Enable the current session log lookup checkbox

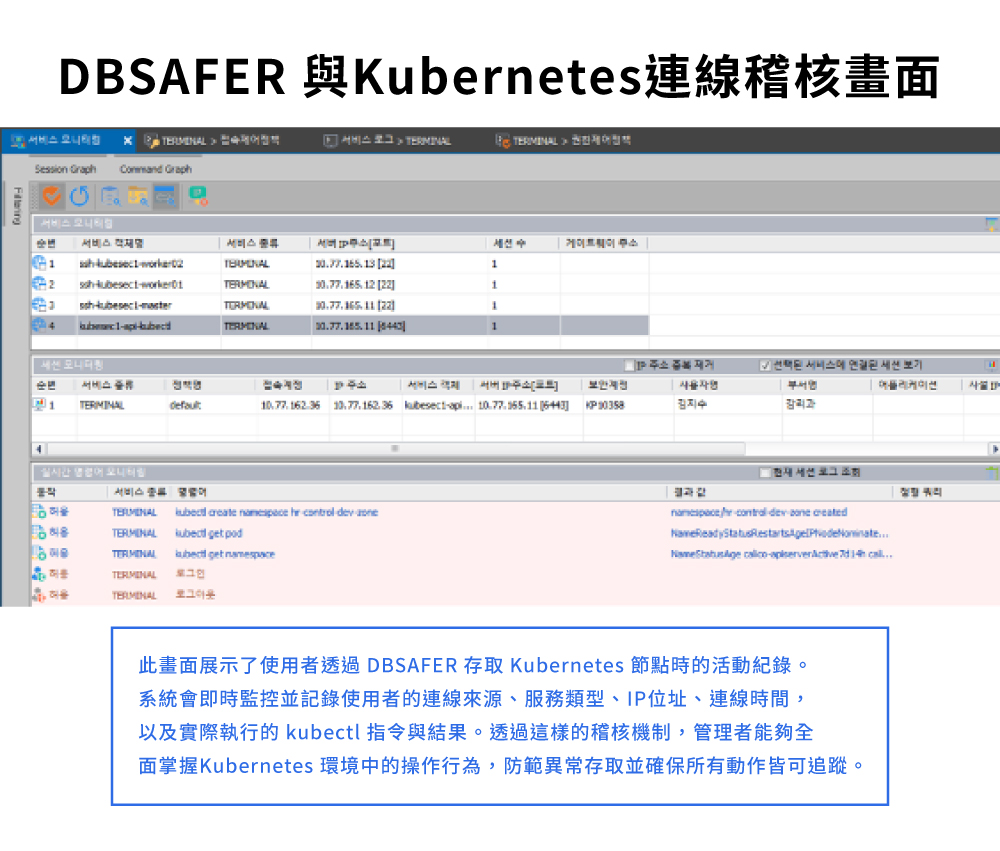coord(765,472)
